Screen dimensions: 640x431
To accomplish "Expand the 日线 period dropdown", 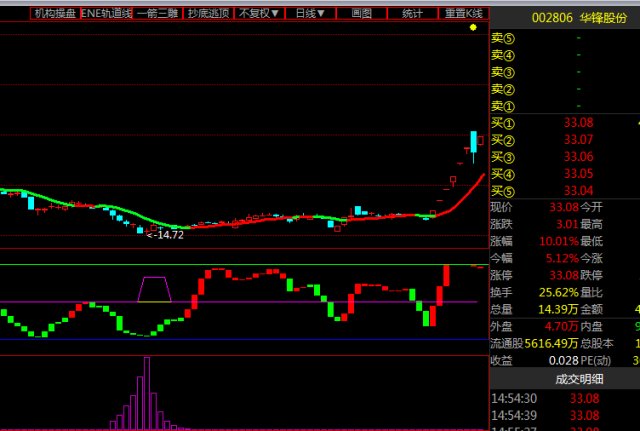I will click(x=310, y=13).
